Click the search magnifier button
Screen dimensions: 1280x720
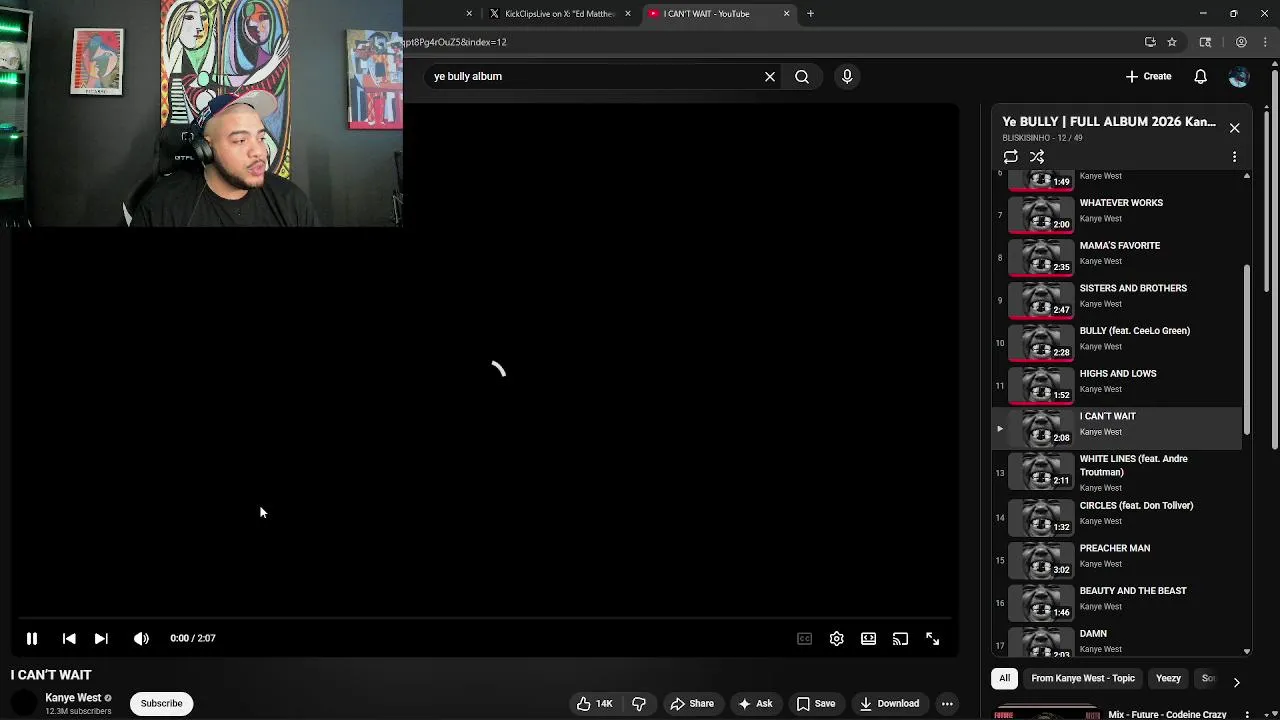[x=802, y=76]
